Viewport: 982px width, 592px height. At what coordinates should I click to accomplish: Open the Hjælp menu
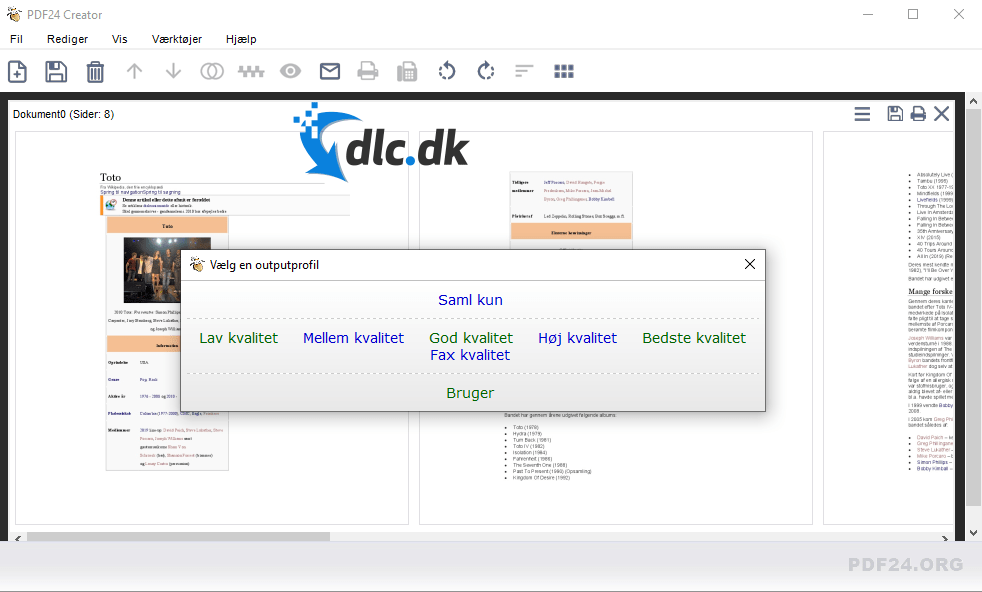(241, 39)
